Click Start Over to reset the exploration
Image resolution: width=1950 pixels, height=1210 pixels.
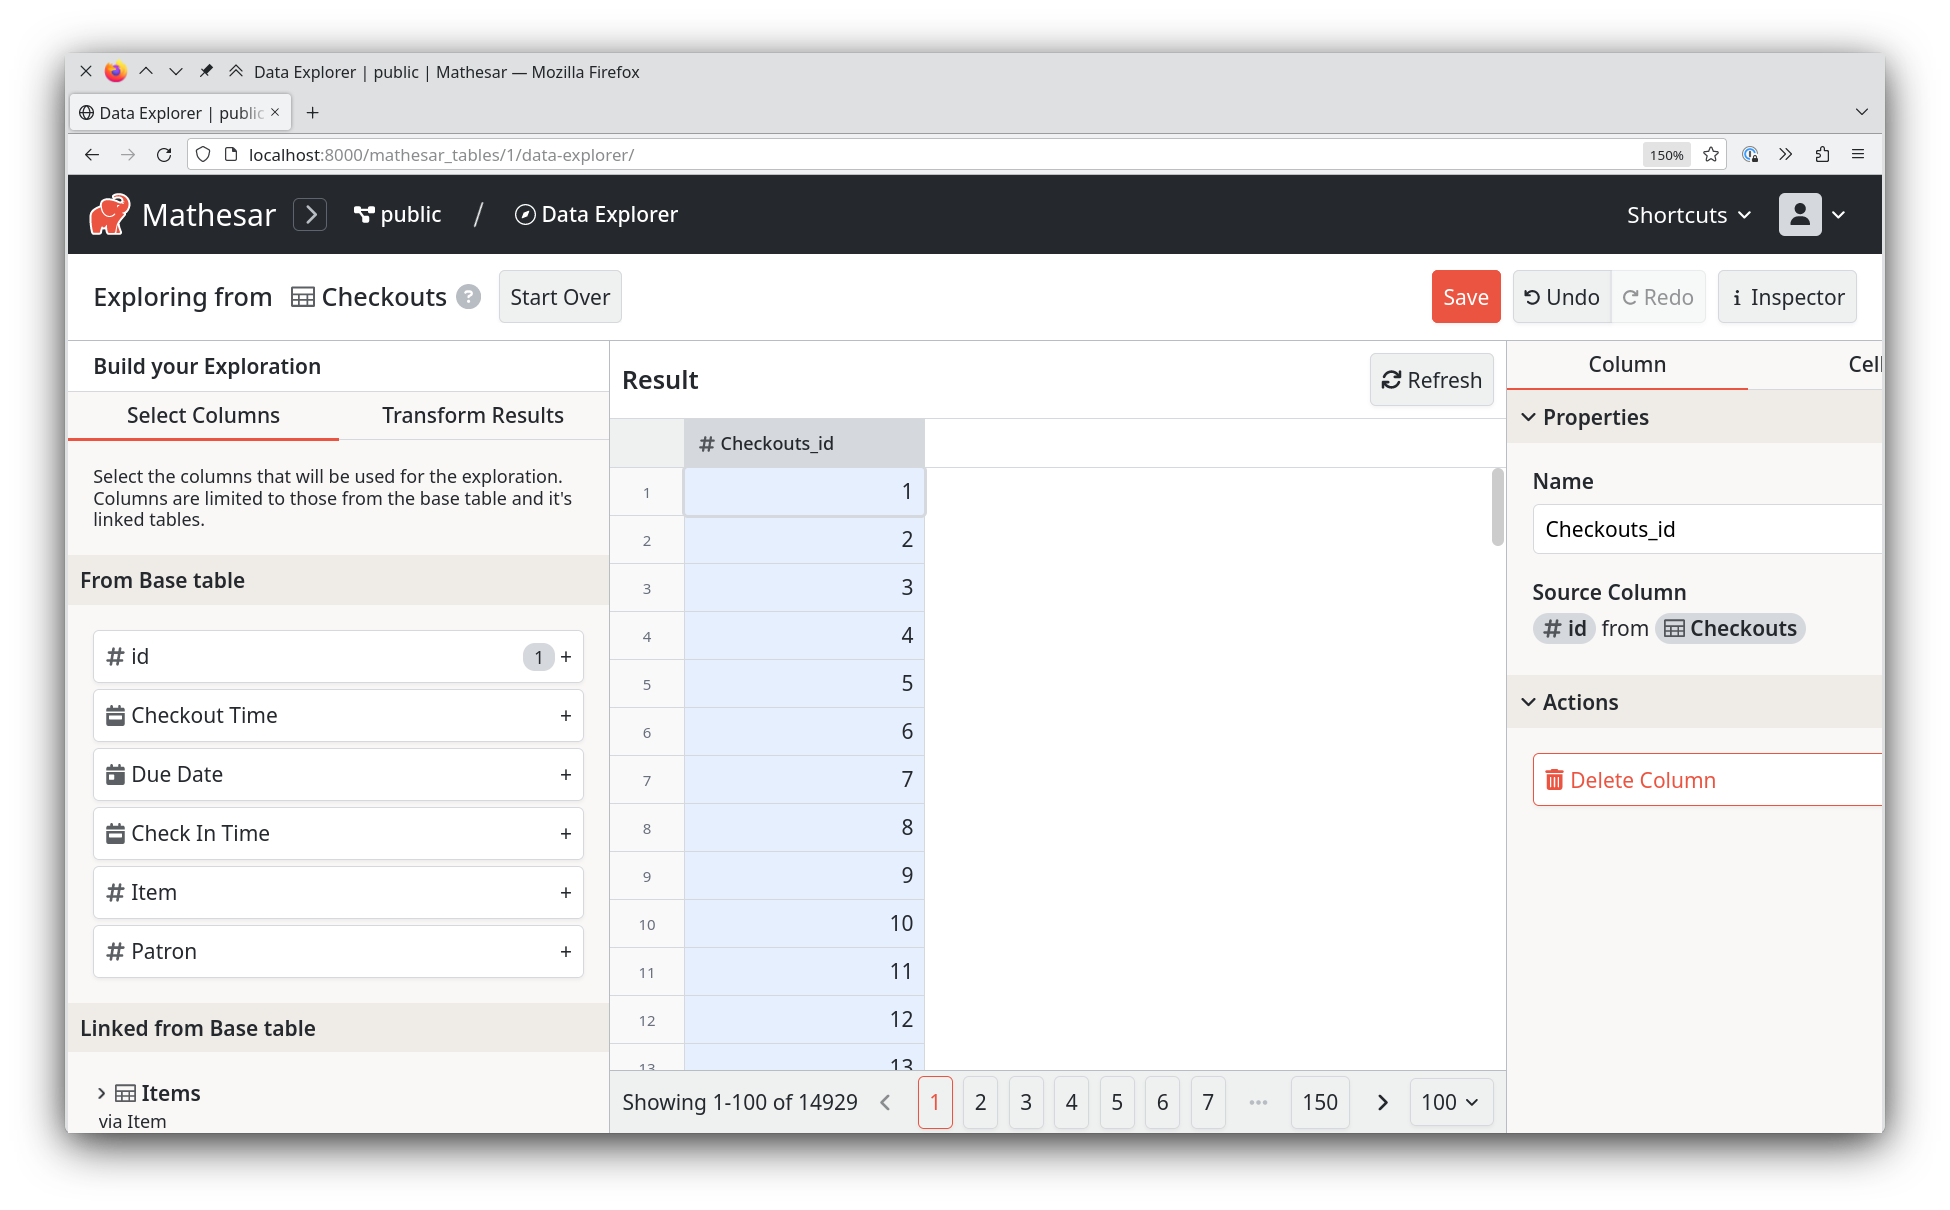tap(559, 297)
